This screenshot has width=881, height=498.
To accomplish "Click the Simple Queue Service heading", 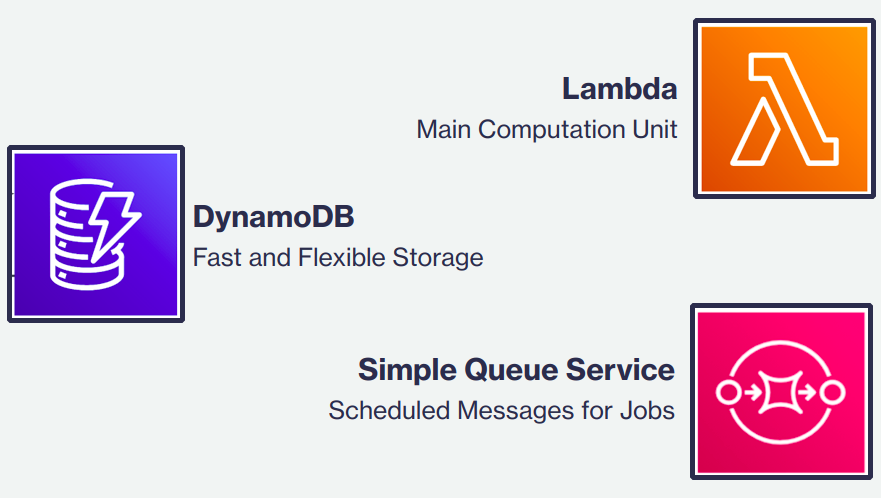I will (516, 370).
